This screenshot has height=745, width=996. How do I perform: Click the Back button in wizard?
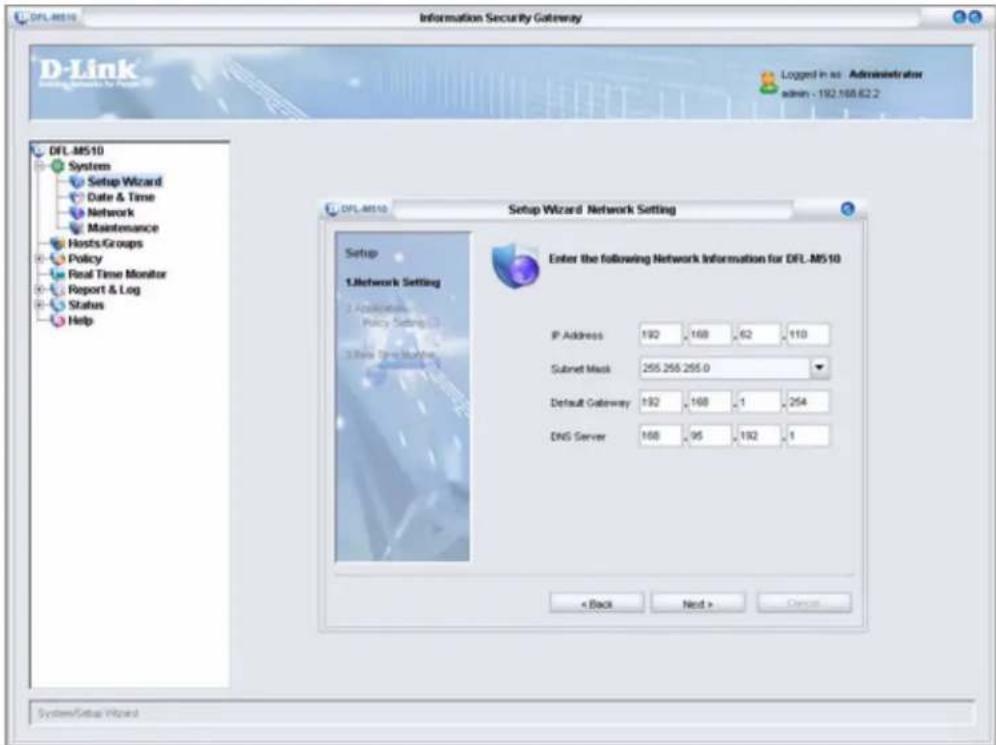pyautogui.click(x=596, y=603)
